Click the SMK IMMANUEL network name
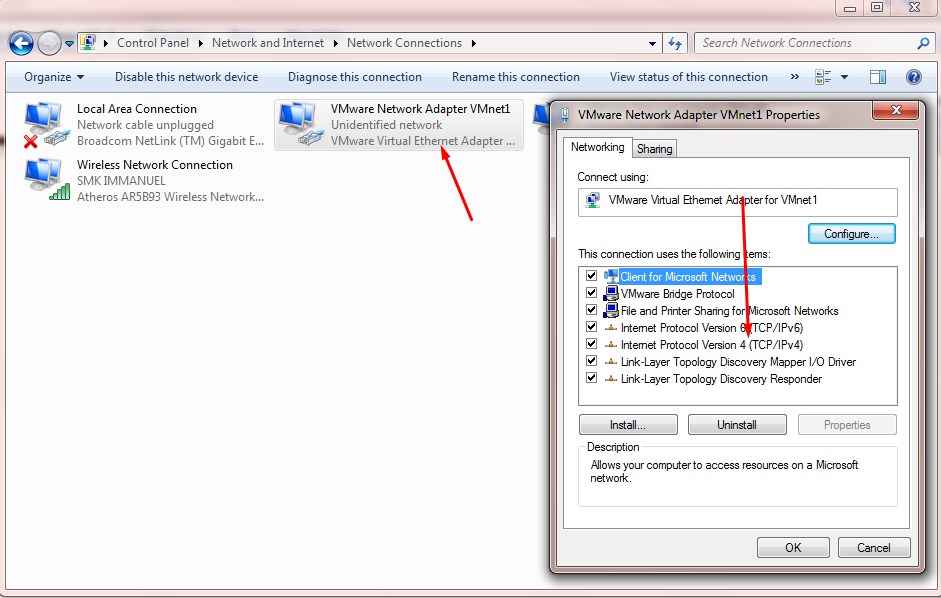 pos(121,181)
